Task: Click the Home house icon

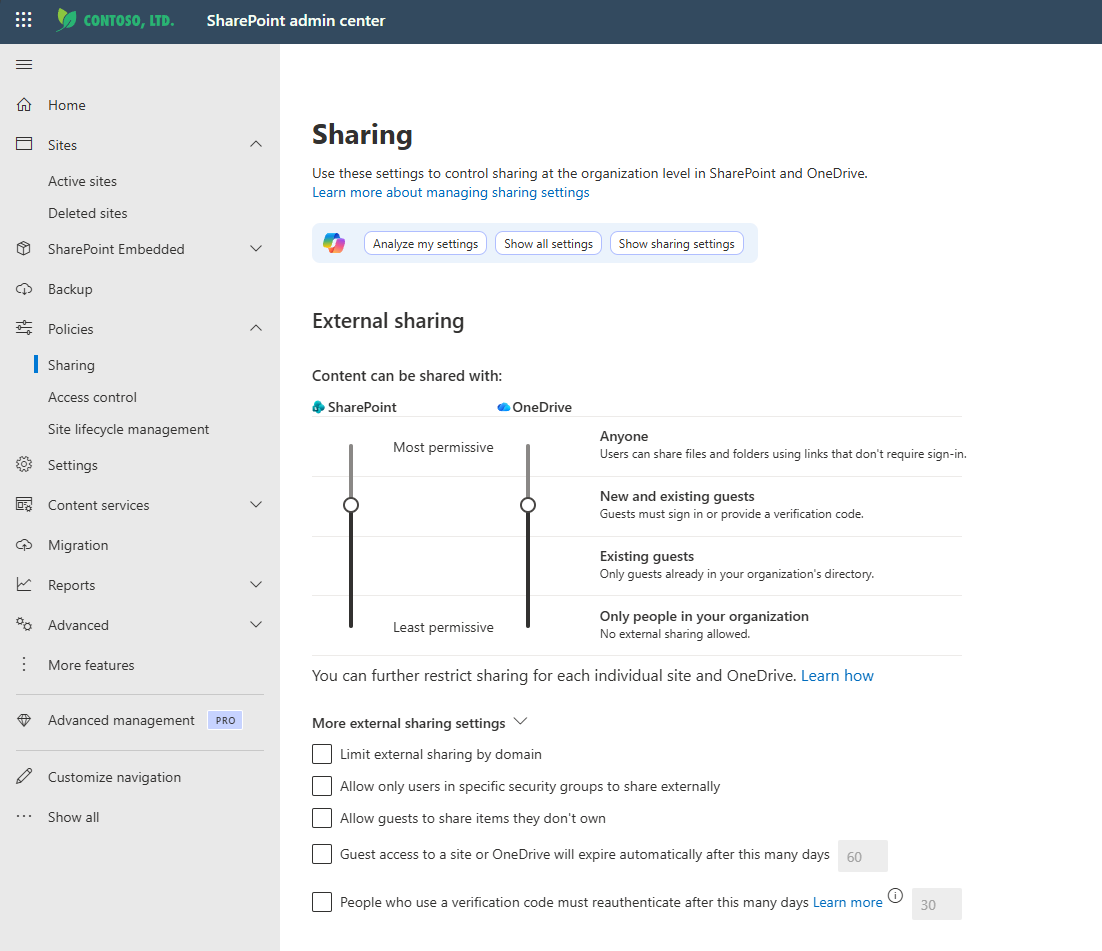Action: [x=24, y=105]
